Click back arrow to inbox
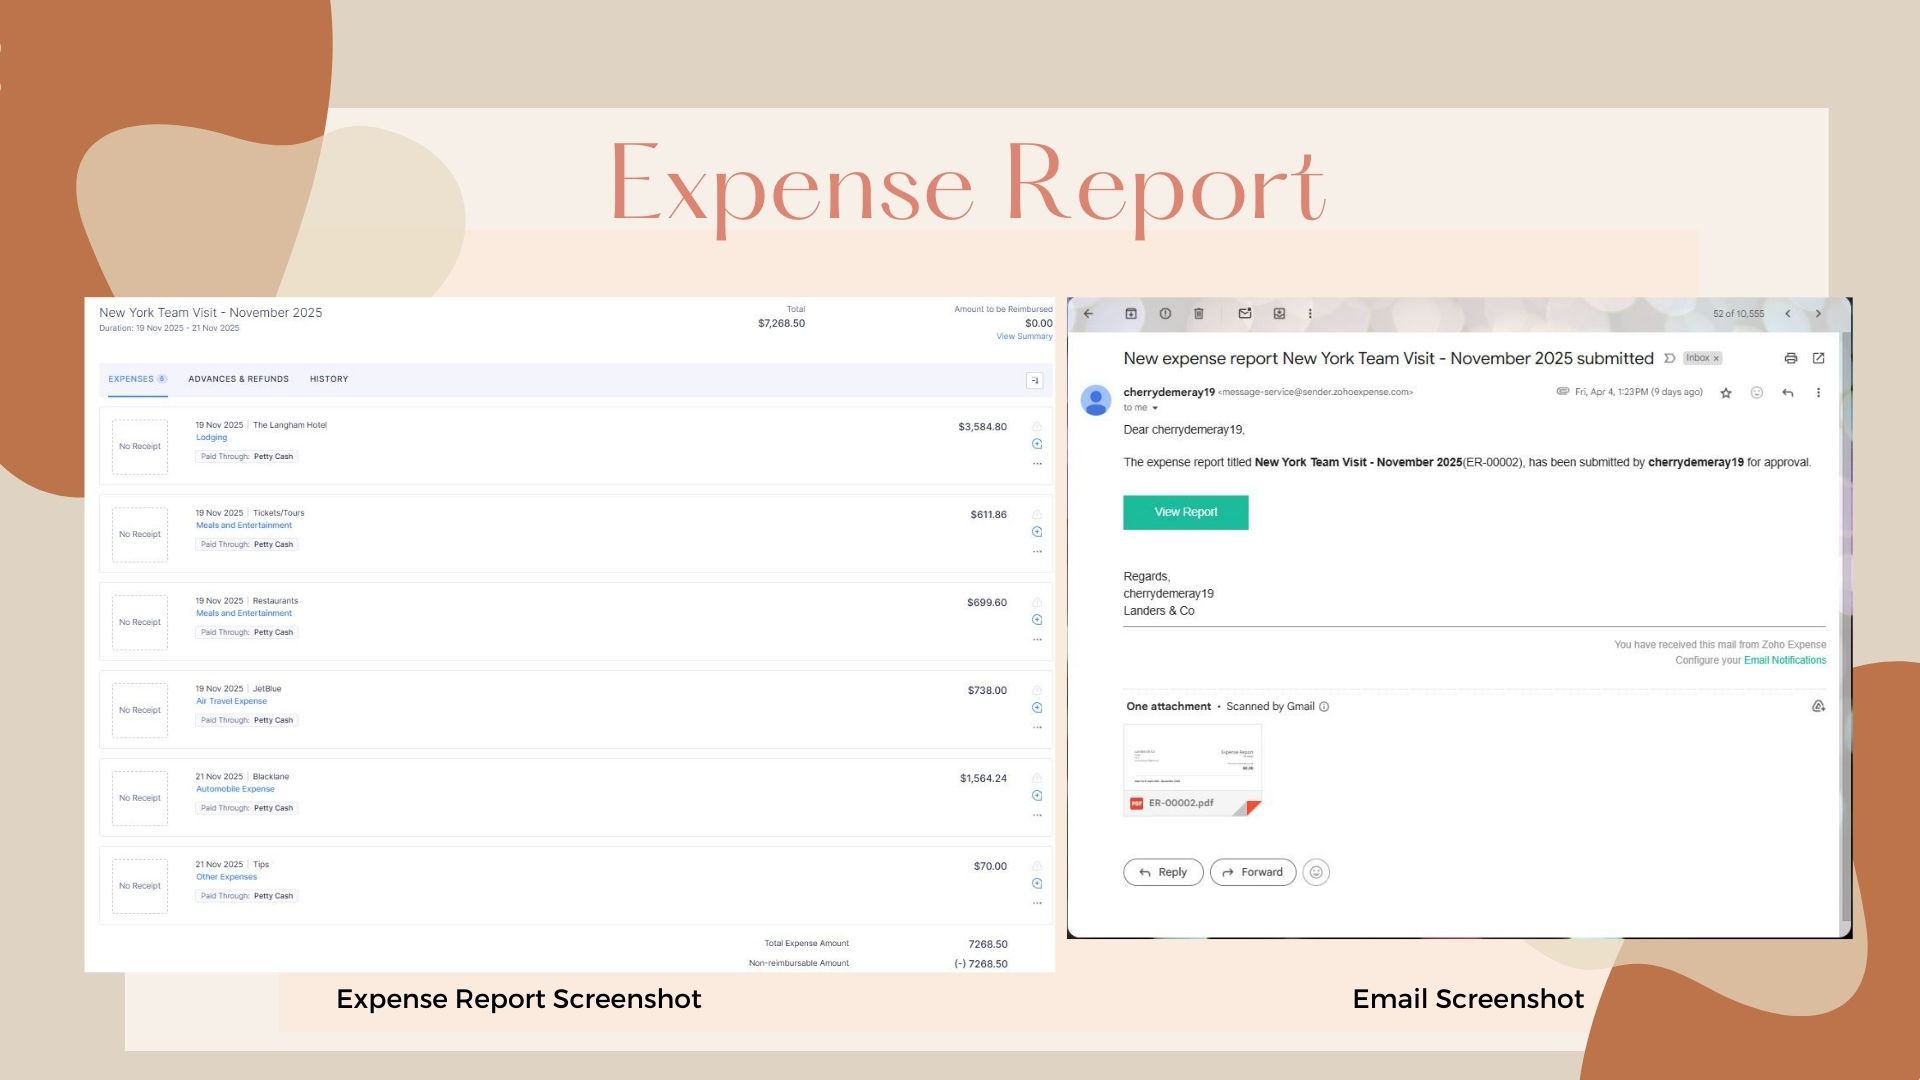This screenshot has height=1080, width=1920. coord(1089,314)
